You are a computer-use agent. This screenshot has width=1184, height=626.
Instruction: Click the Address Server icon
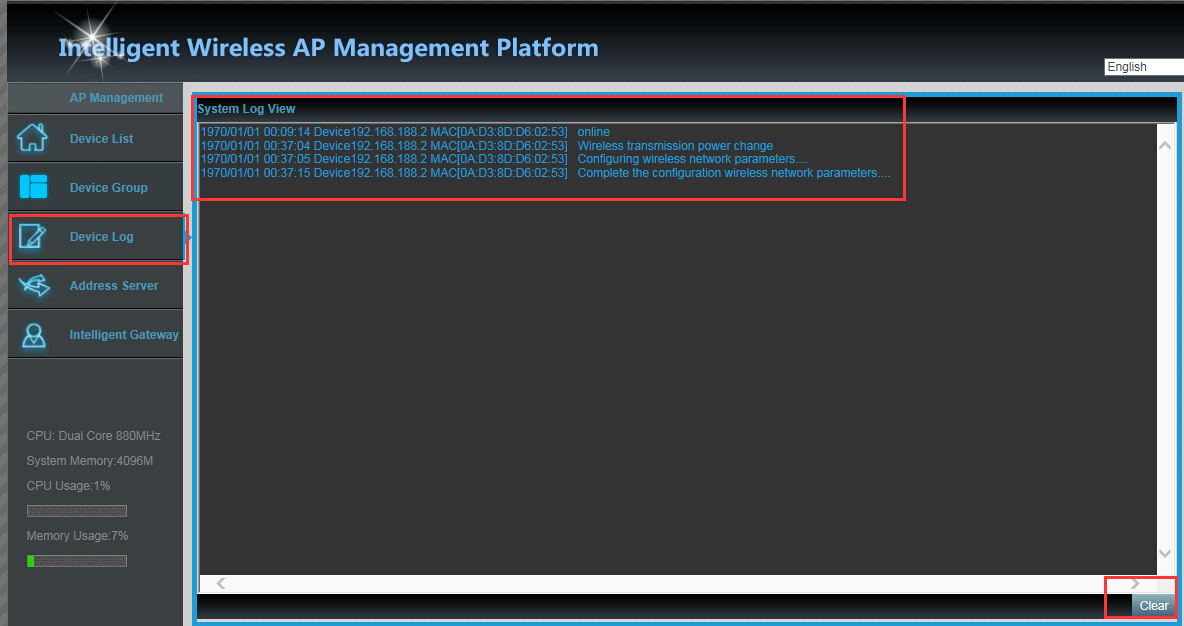(x=34, y=285)
